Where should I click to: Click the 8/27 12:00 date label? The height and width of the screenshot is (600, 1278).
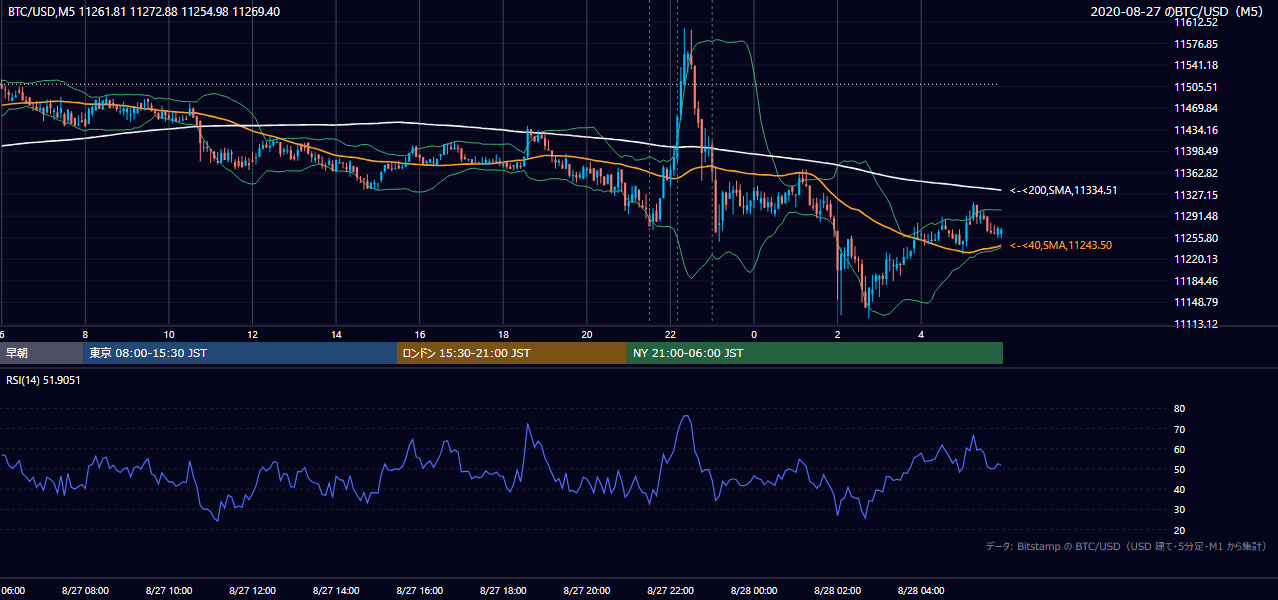(253, 591)
